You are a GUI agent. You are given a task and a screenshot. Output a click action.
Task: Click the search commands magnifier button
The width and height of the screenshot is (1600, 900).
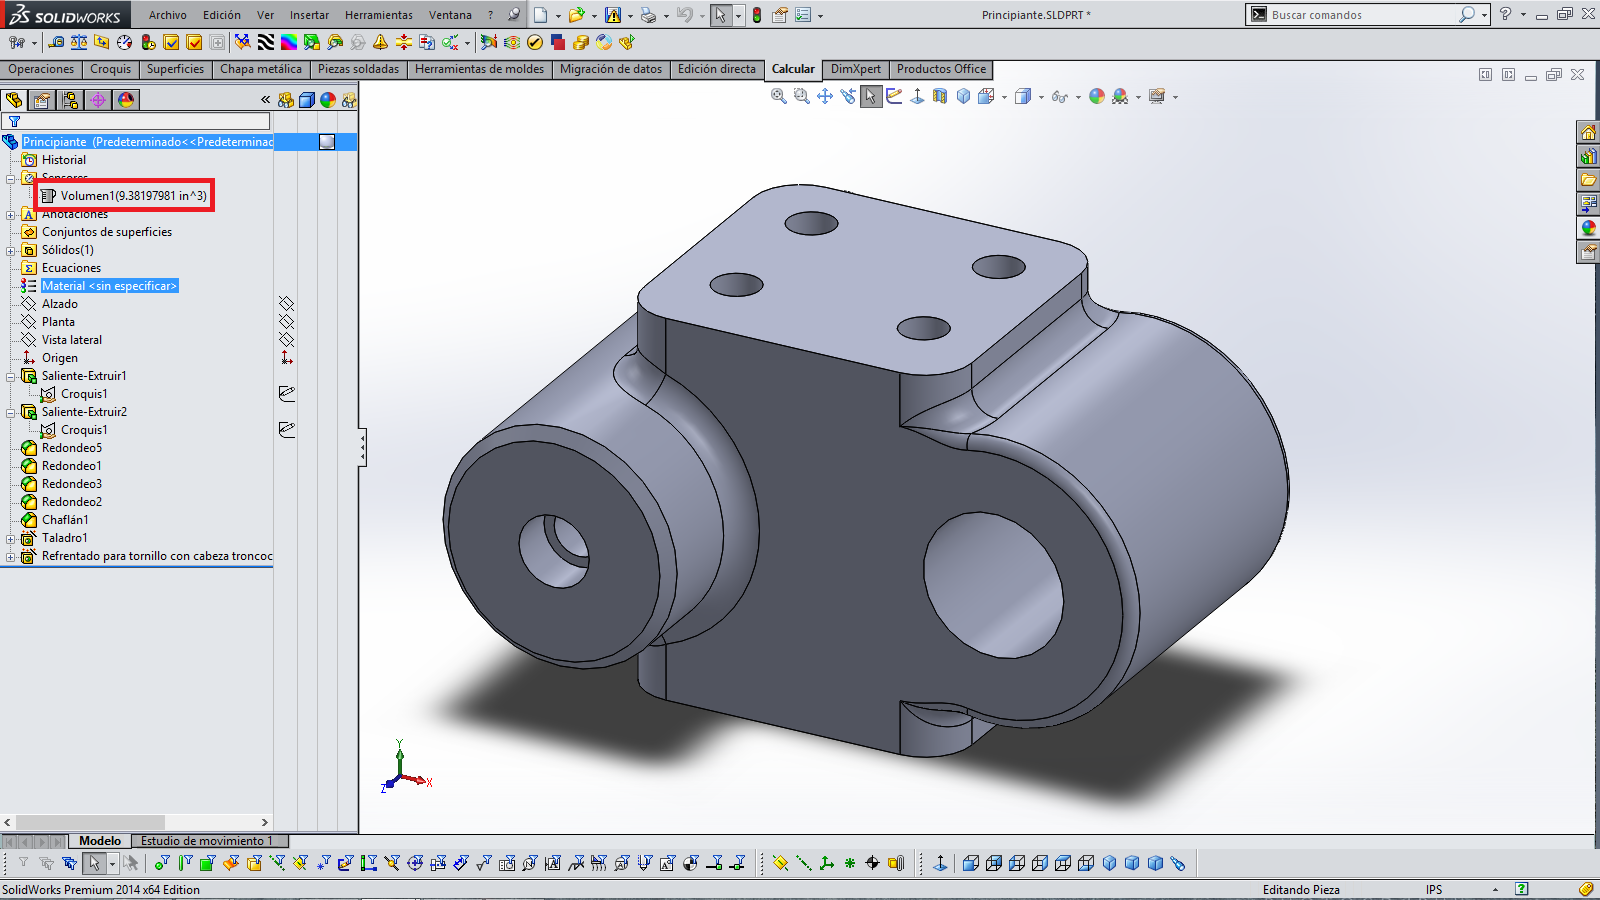[x=1466, y=15]
